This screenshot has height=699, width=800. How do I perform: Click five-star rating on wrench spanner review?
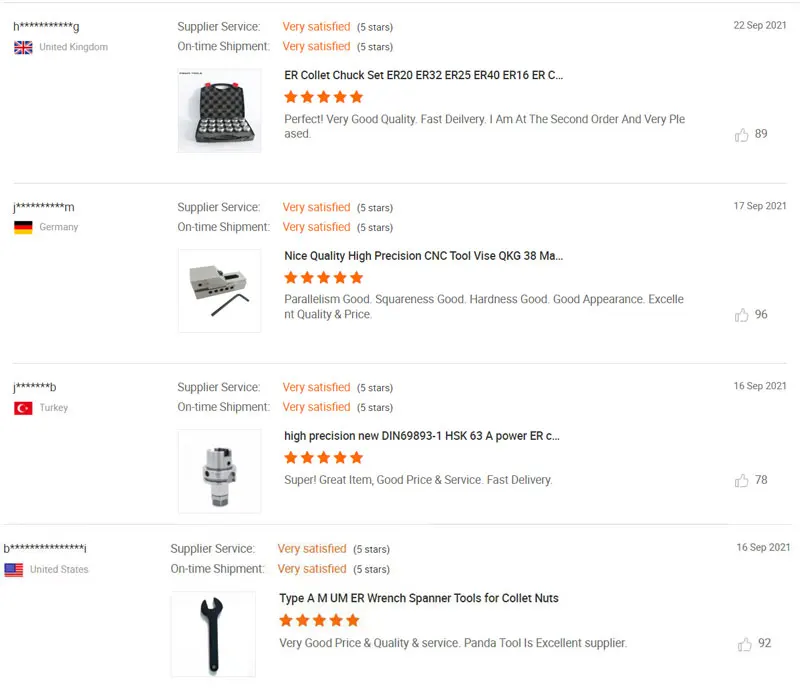318,620
